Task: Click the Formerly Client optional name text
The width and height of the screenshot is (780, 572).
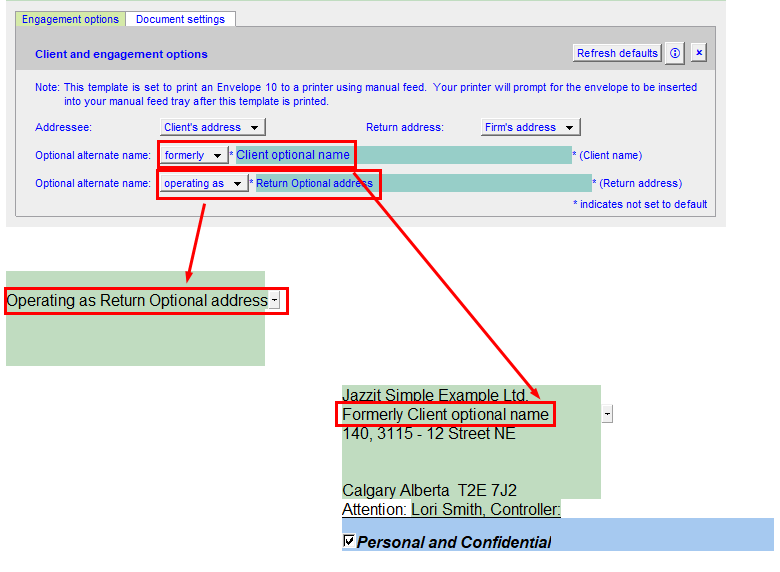Action: (x=445, y=414)
